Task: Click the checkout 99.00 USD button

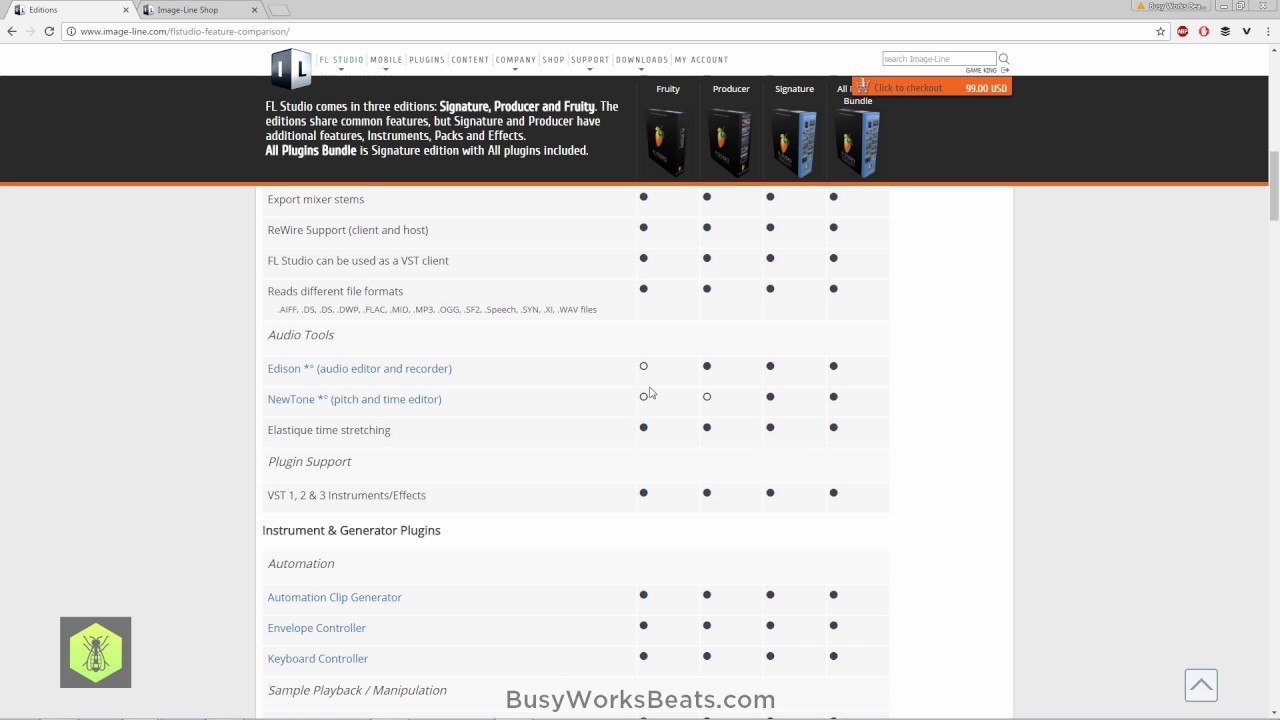Action: pos(931,87)
